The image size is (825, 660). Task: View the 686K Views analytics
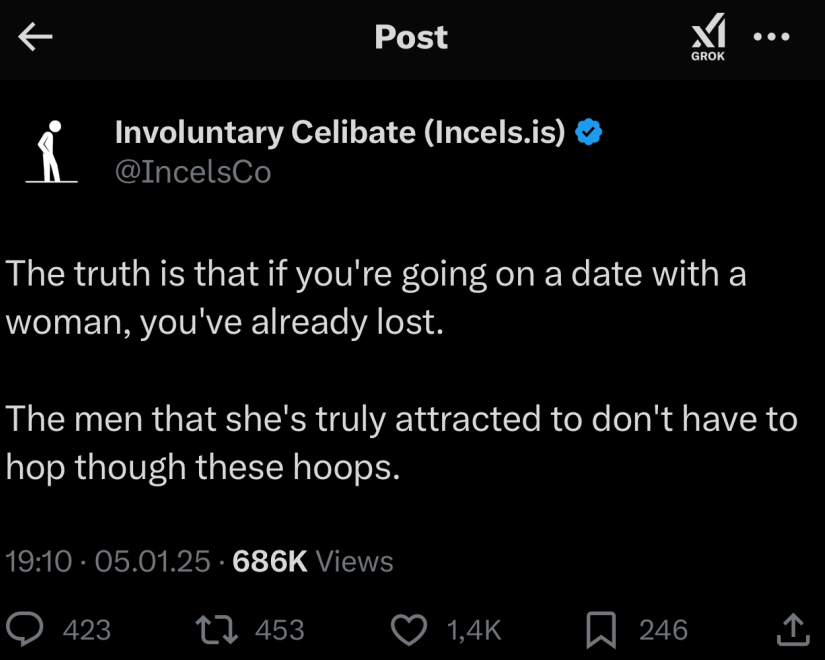click(x=311, y=562)
